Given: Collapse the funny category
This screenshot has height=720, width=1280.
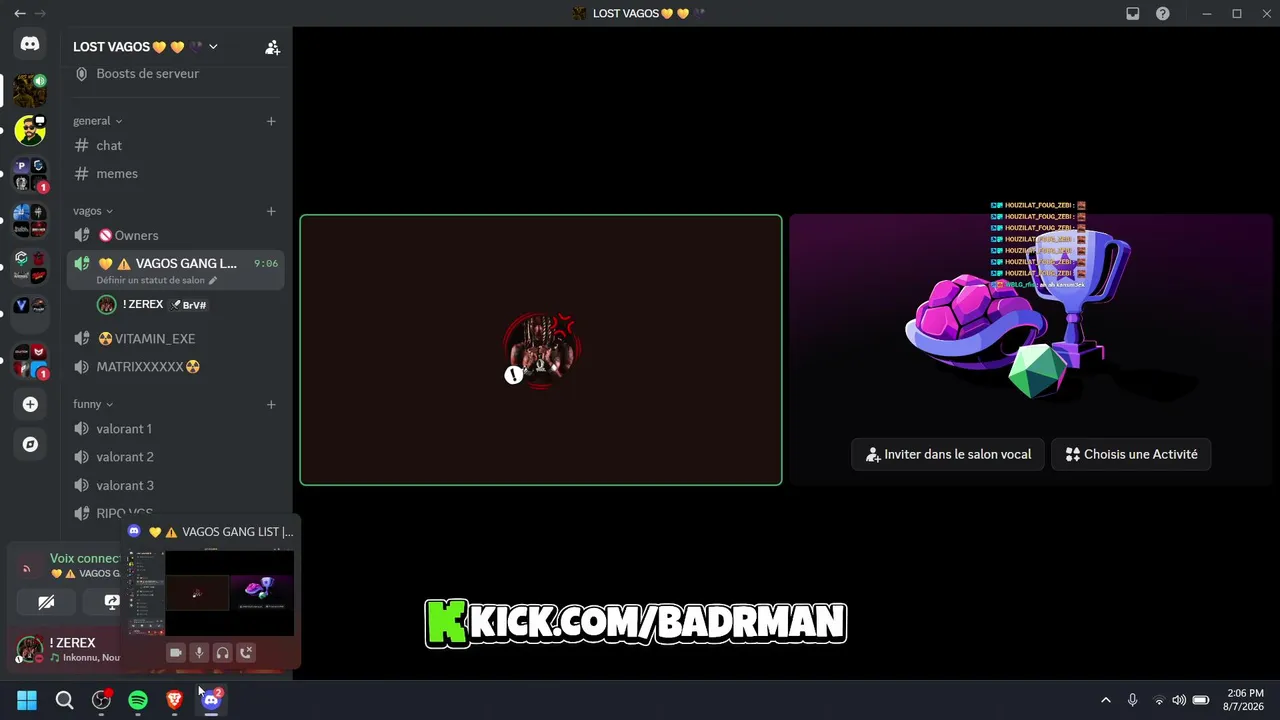Looking at the screenshot, I should 93,404.
